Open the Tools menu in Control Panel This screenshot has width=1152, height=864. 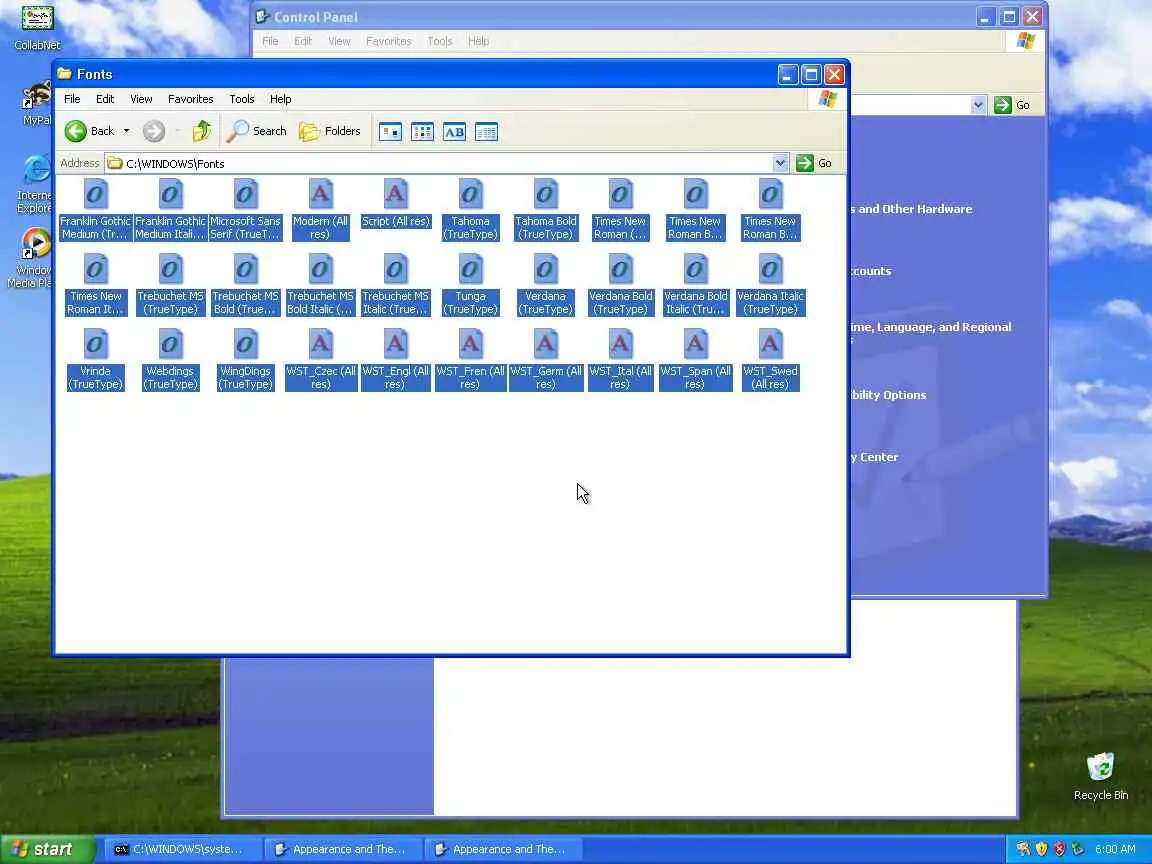(439, 41)
